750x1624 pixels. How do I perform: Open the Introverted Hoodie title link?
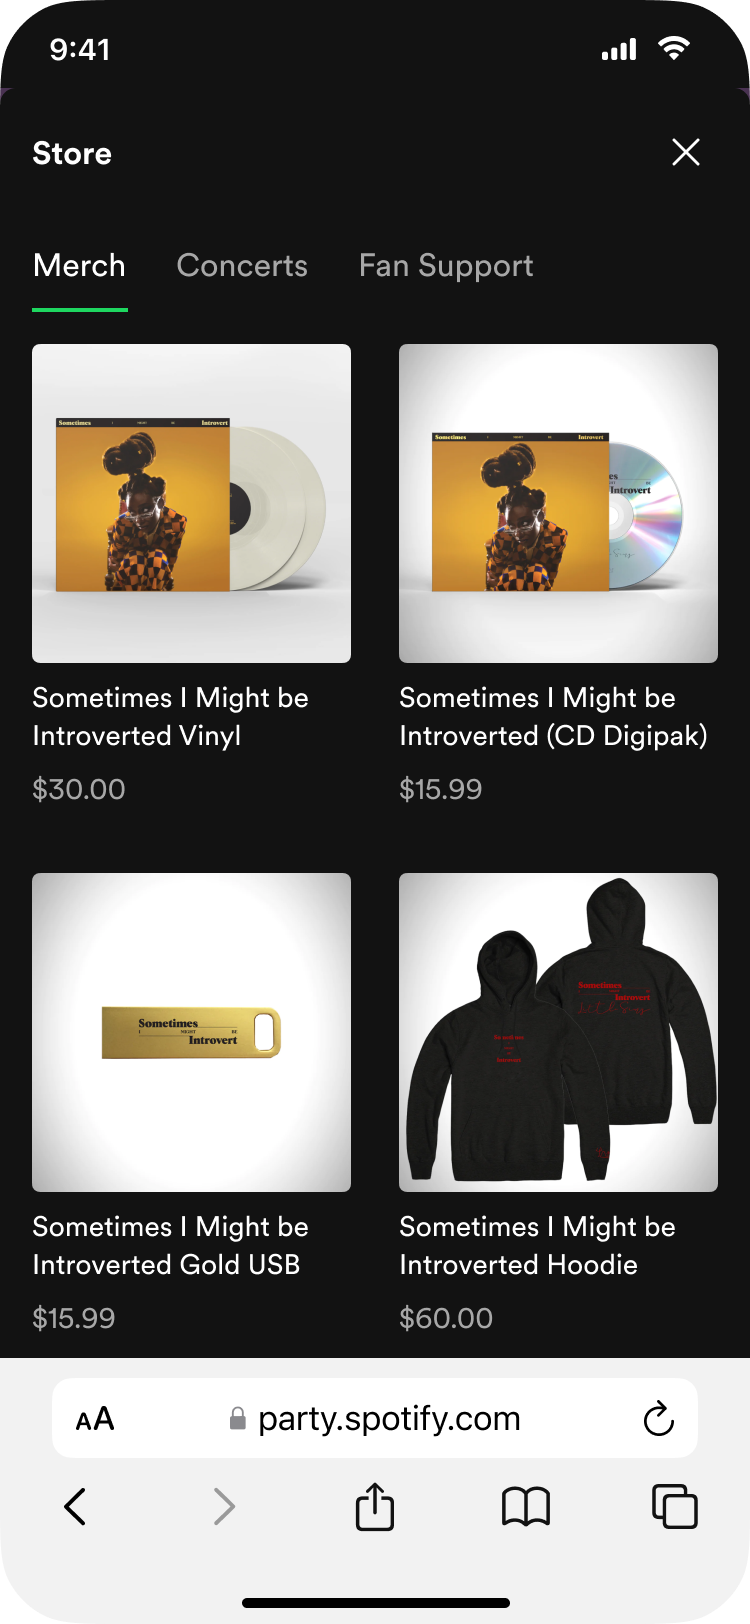click(537, 1246)
